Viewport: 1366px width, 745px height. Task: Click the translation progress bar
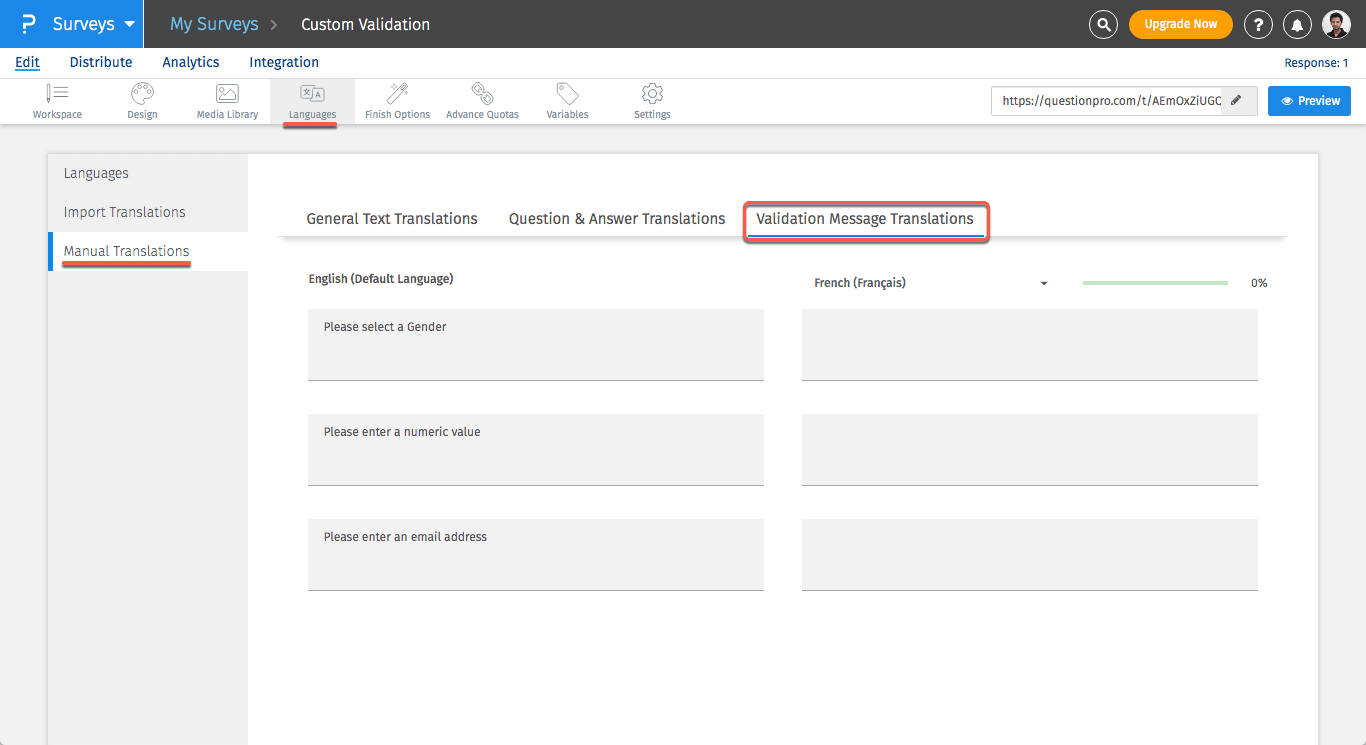1155,283
